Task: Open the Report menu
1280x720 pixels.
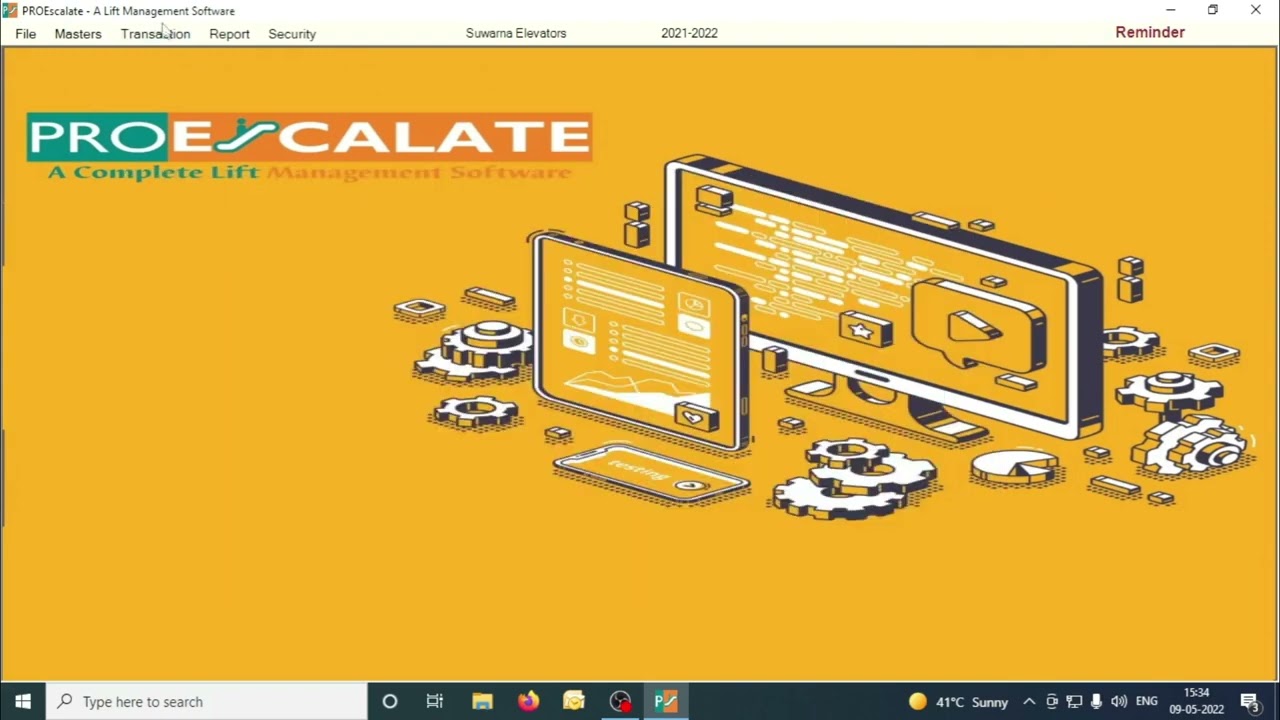Action: [x=229, y=34]
